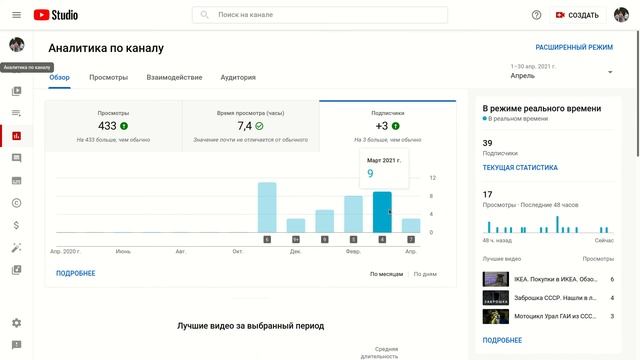Open Audio library icon in sidebar
The height and width of the screenshot is (360, 640).
coord(16,270)
